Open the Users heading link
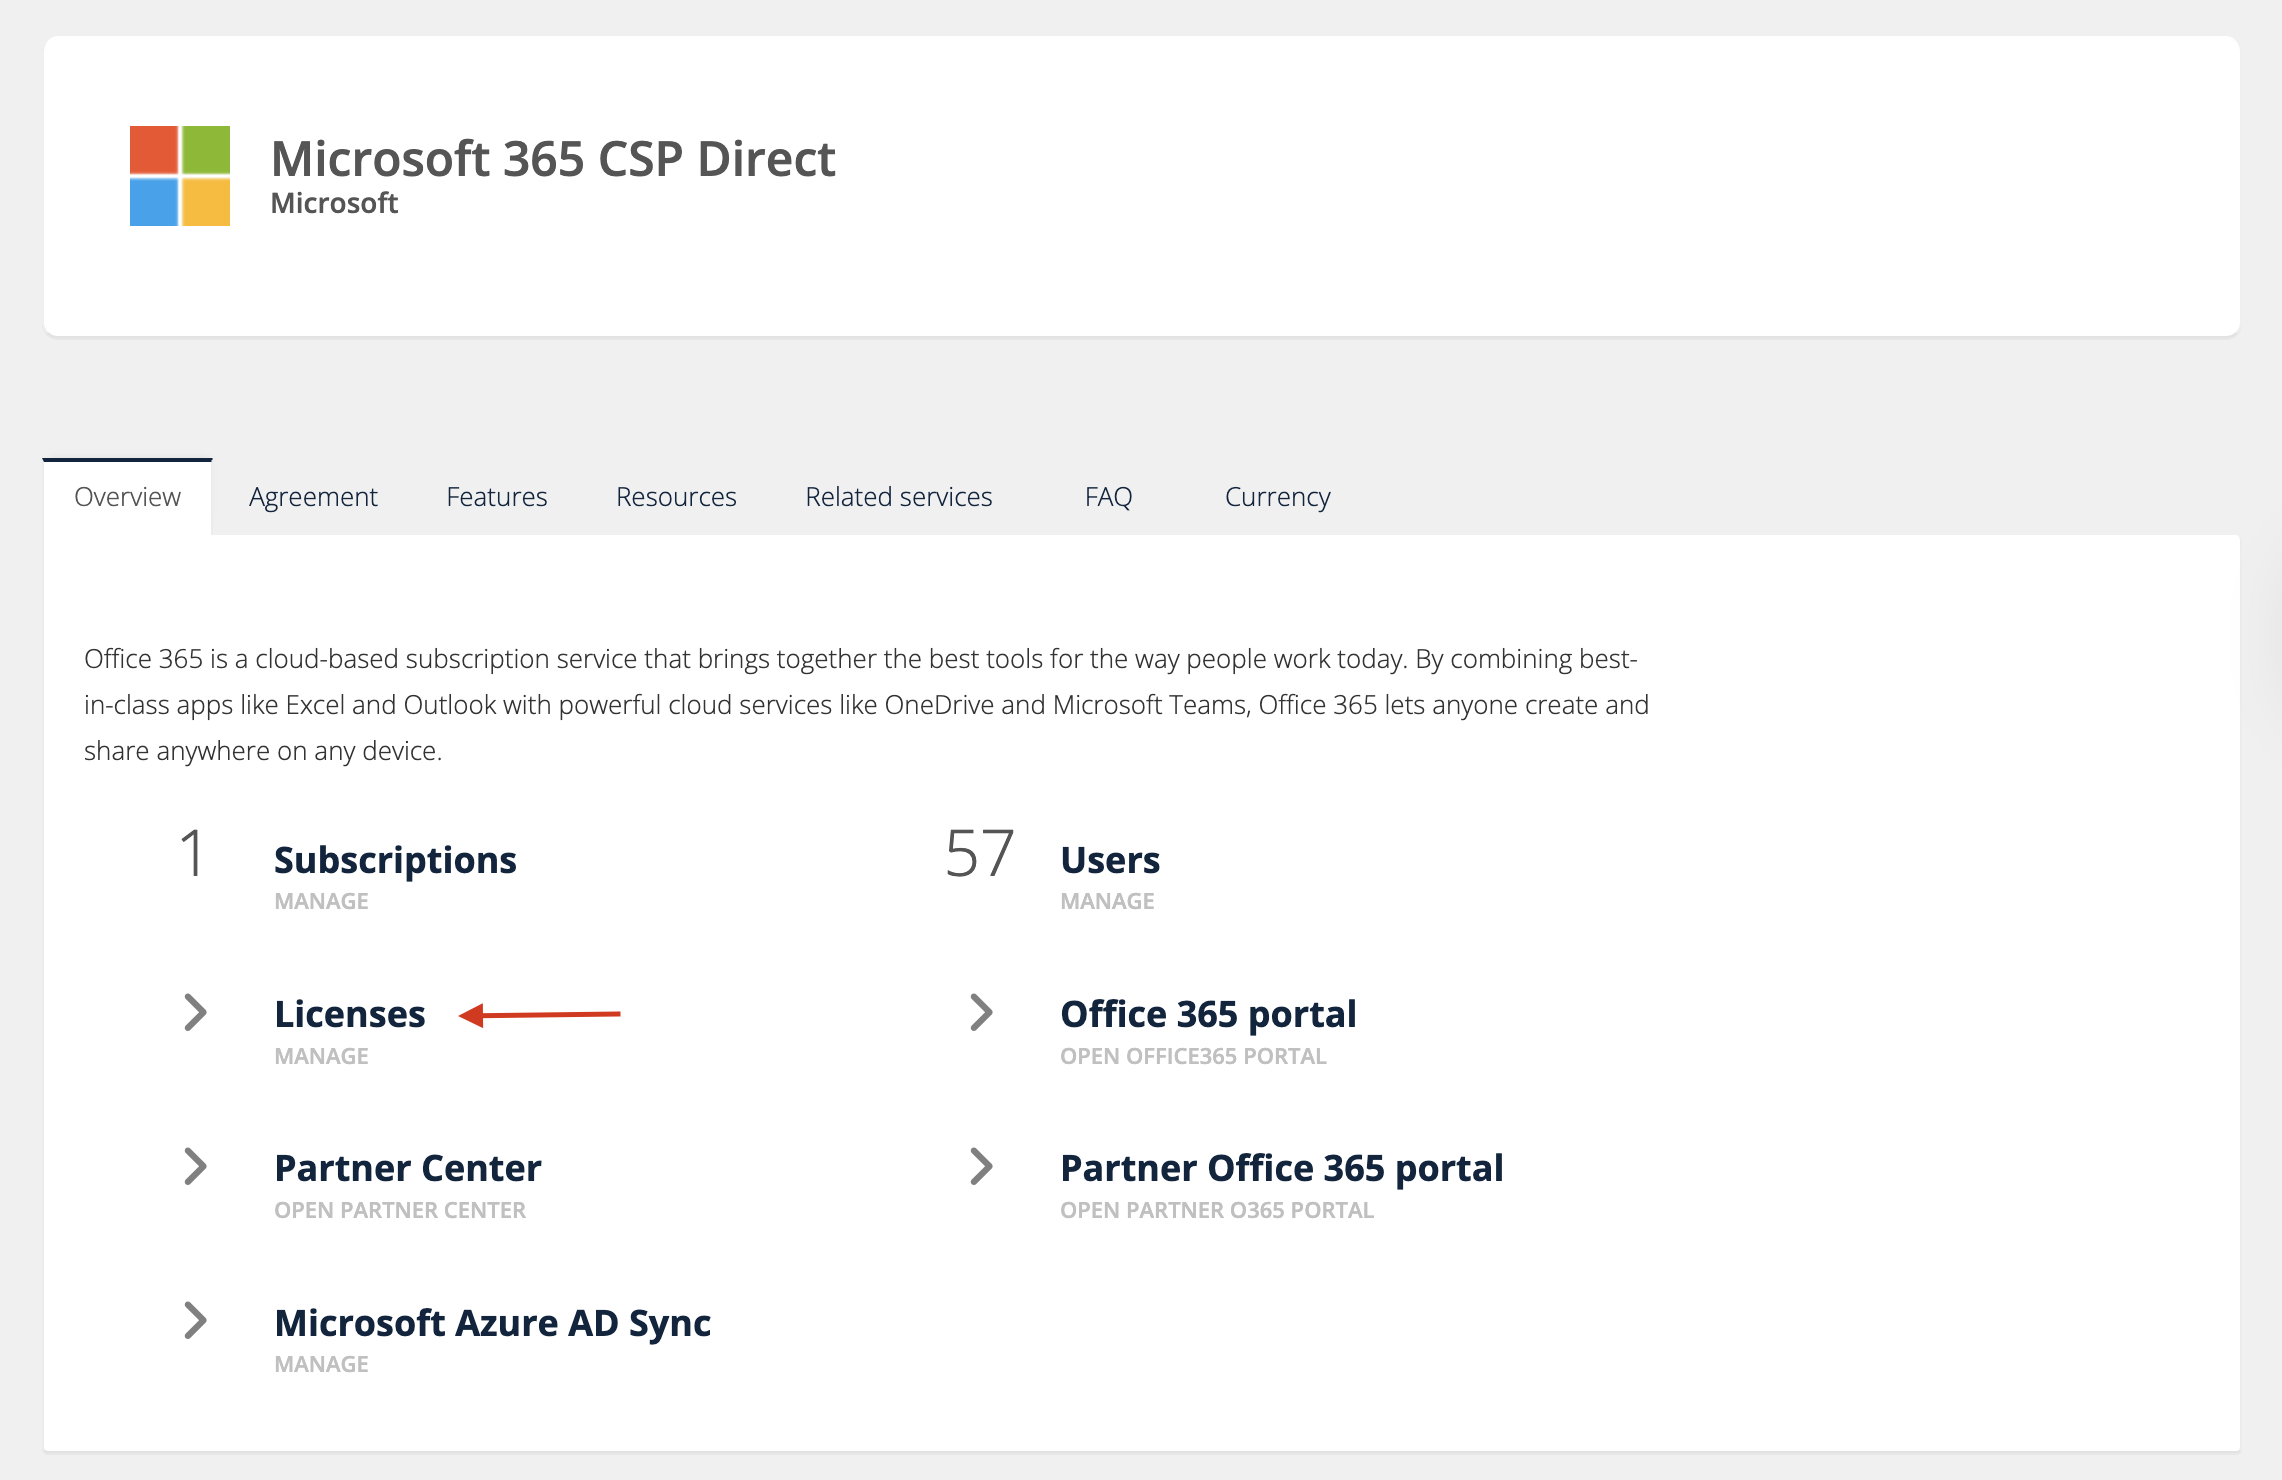This screenshot has height=1480, width=2282. [1110, 860]
